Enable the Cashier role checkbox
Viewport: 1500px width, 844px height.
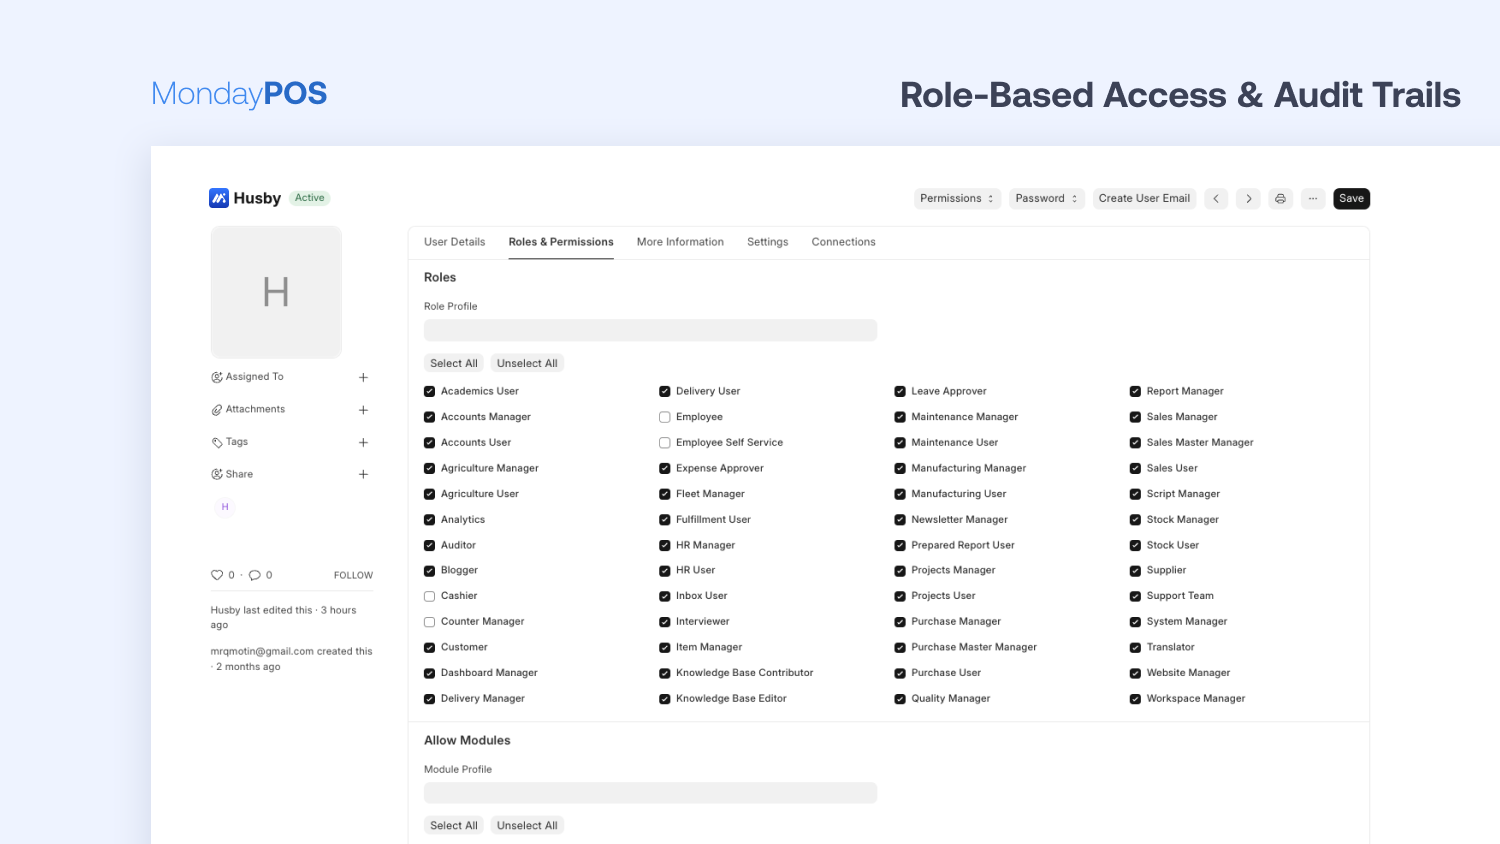tap(430, 596)
